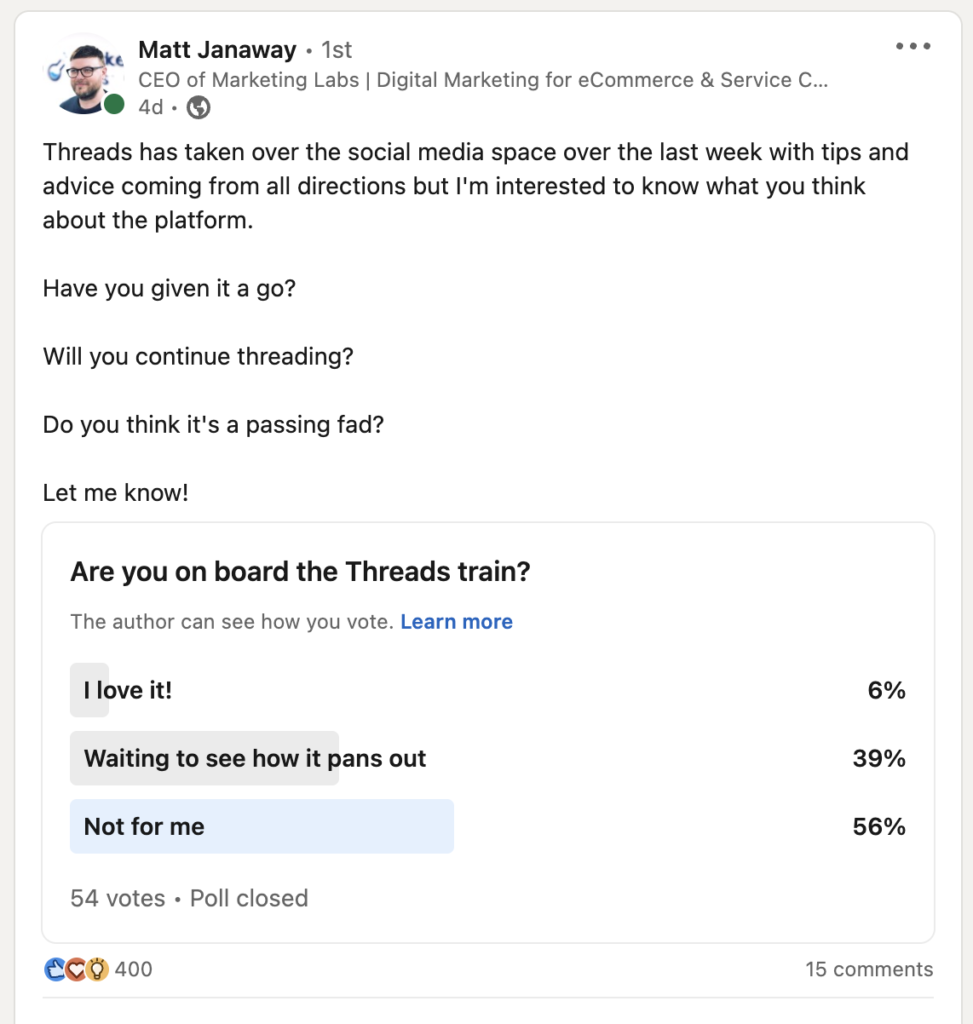
Task: Click the 4d post timestamp
Action: (x=151, y=107)
